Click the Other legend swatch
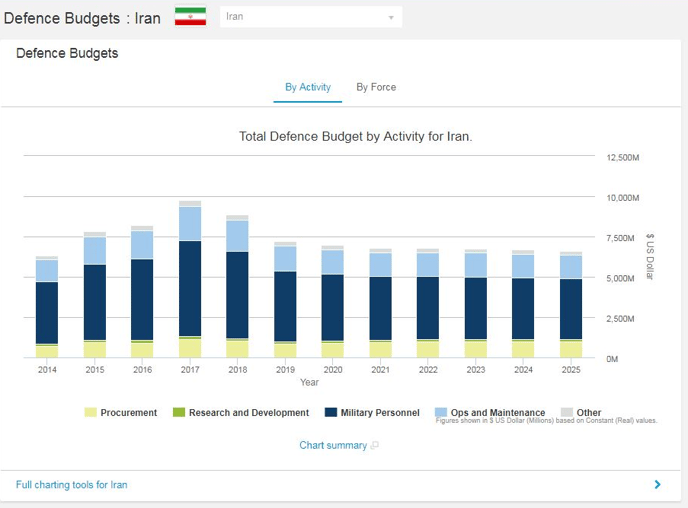Screen dimensions: 688x508 (566, 413)
